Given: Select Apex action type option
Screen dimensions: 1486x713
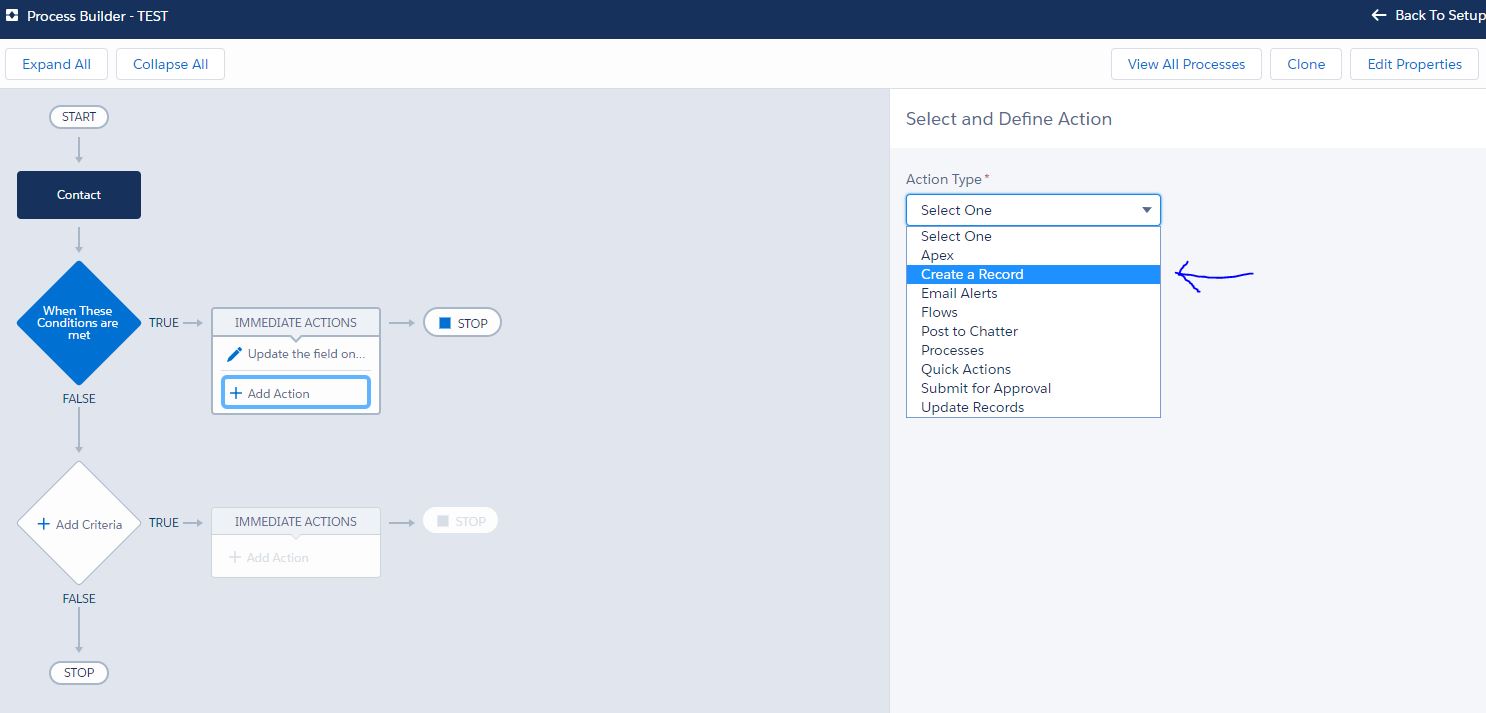Looking at the screenshot, I should (x=937, y=255).
